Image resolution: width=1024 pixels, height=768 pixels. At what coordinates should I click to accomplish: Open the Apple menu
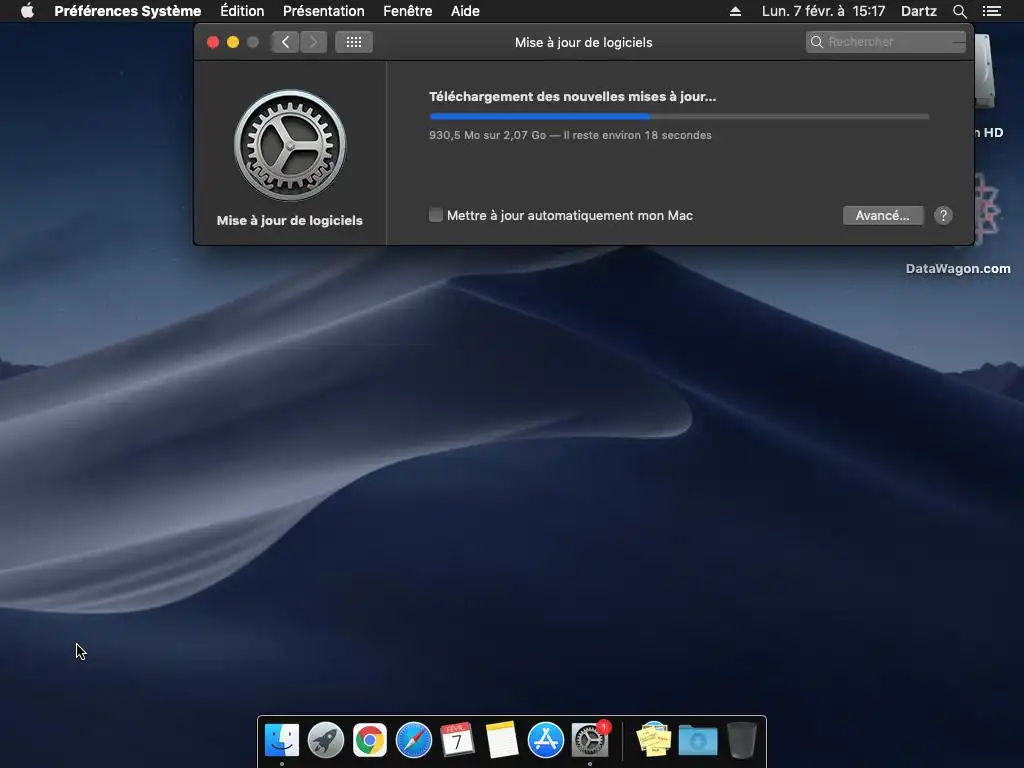click(27, 11)
